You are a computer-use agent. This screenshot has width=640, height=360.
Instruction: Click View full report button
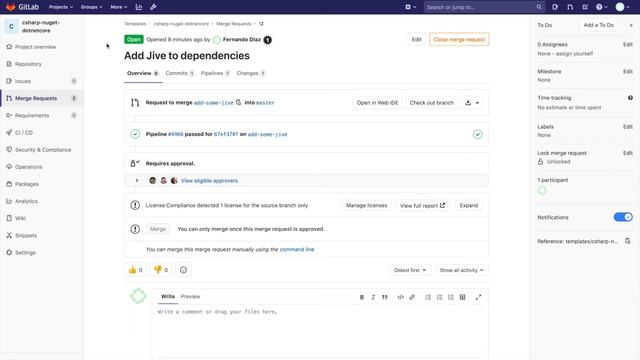422,205
